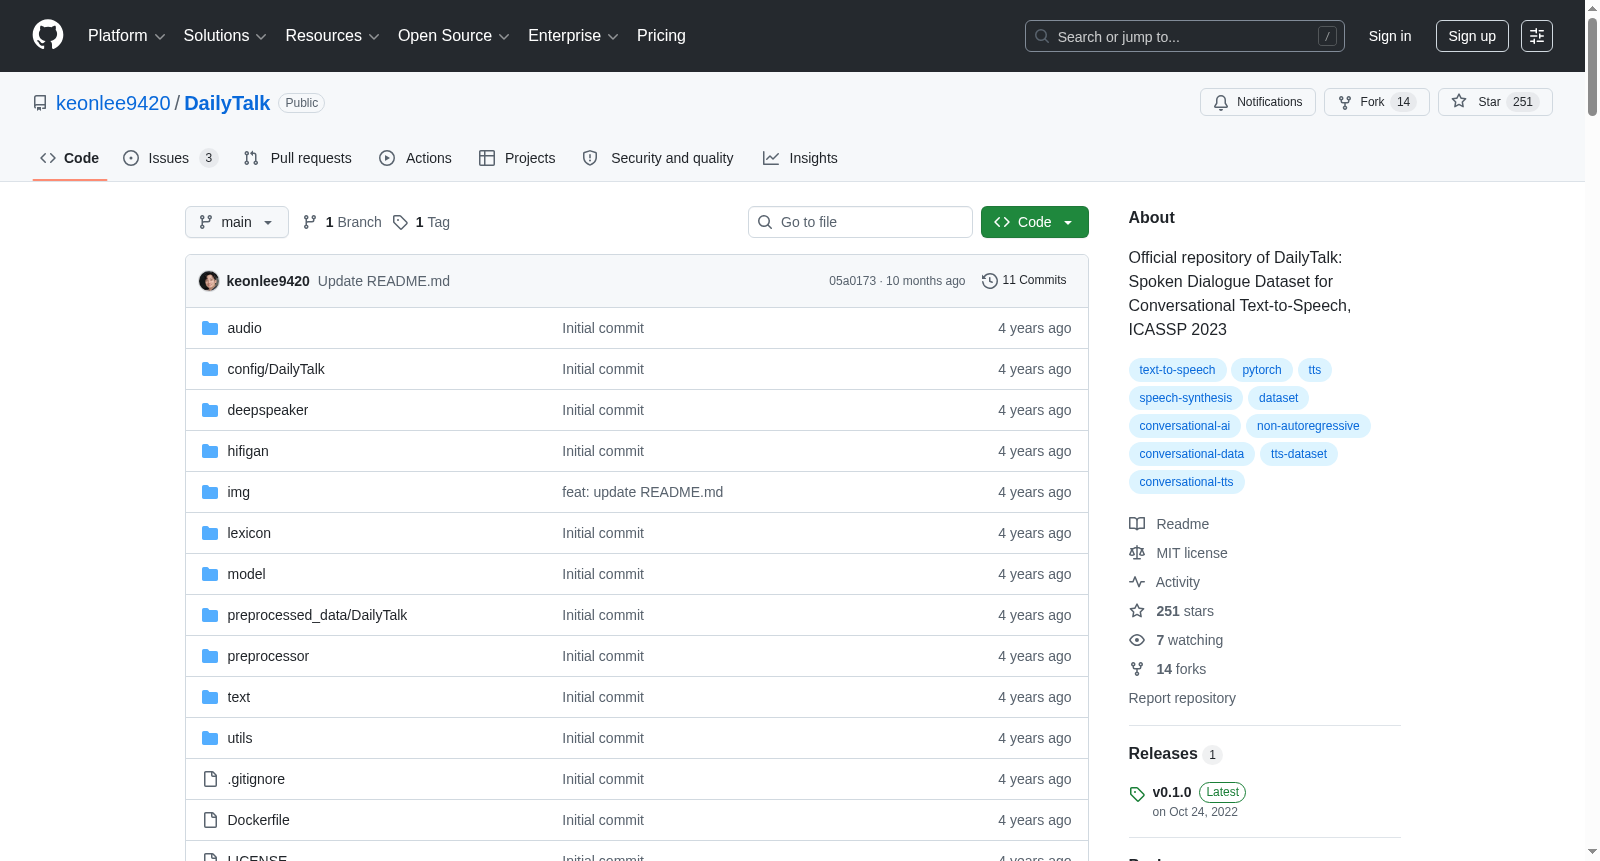
Task: Open the Insights tab
Action: [800, 158]
